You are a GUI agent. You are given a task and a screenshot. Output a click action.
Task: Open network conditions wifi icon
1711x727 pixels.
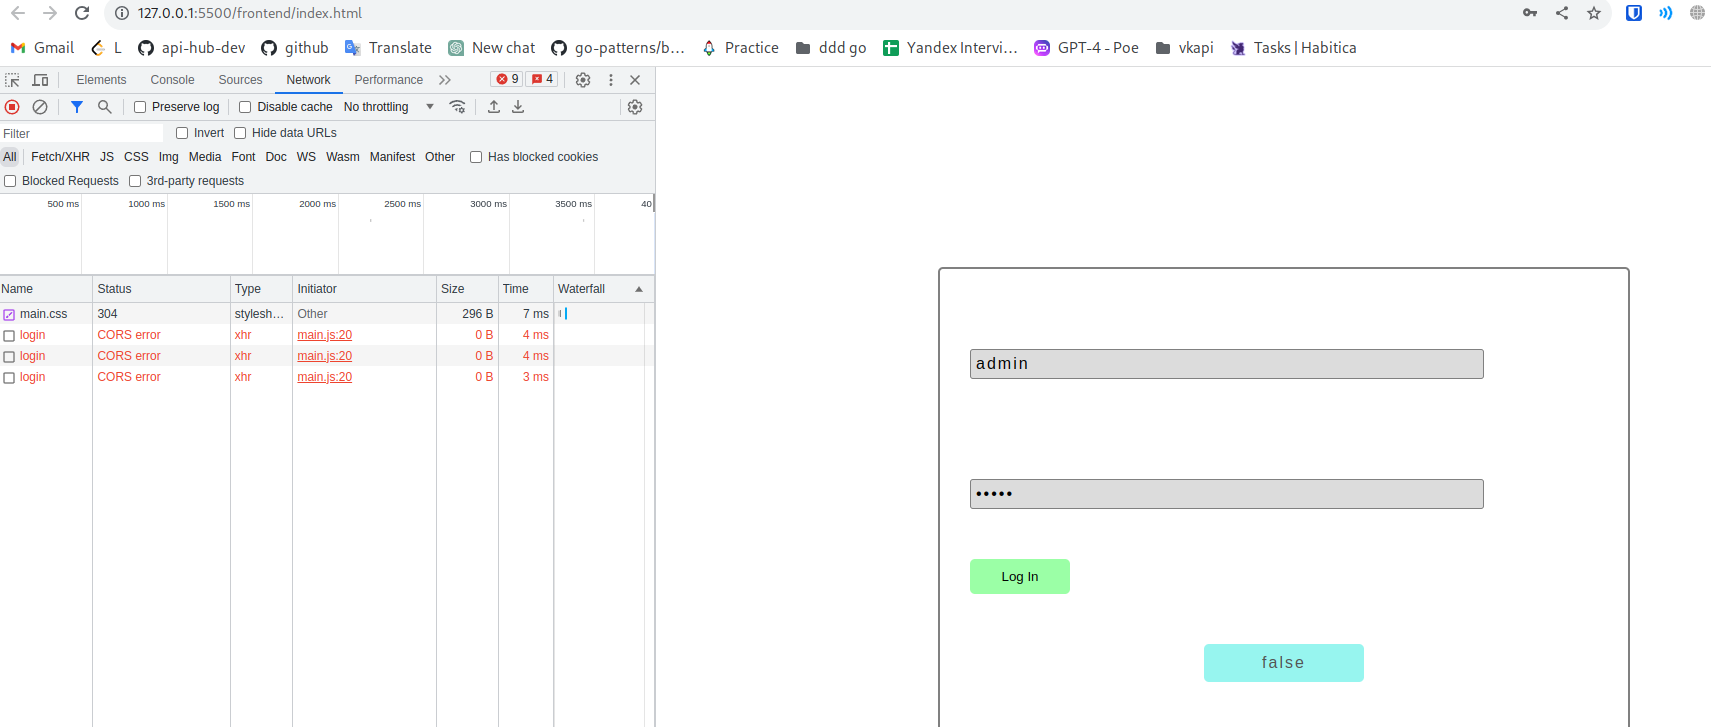(457, 107)
